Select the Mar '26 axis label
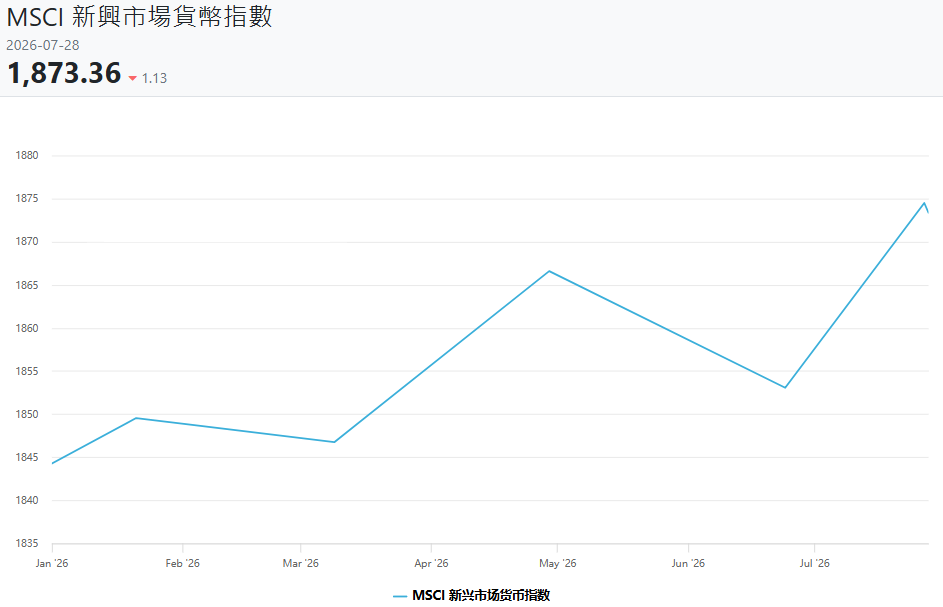943x607 pixels. [x=301, y=563]
